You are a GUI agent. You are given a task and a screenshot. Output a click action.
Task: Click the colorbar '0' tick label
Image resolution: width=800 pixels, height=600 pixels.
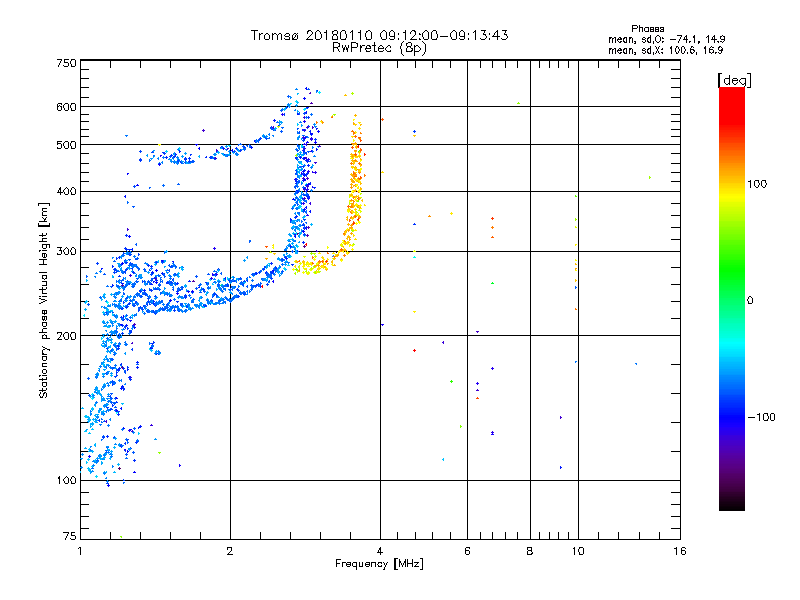[x=750, y=300]
